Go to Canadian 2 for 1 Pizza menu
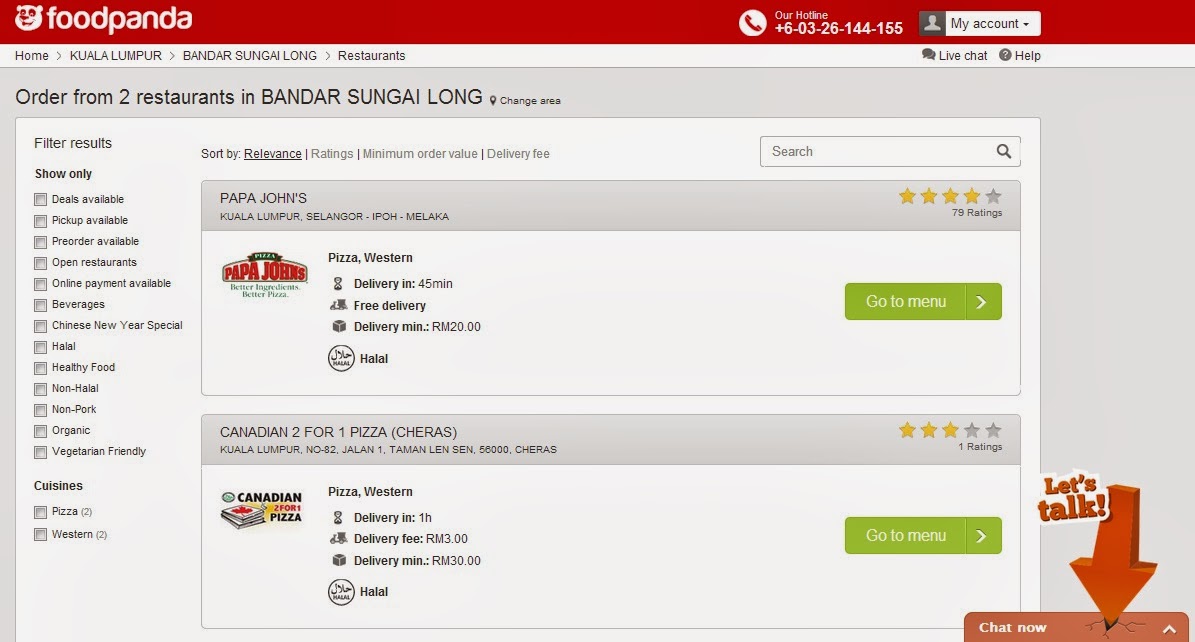Image resolution: width=1195 pixels, height=642 pixels. tap(923, 536)
